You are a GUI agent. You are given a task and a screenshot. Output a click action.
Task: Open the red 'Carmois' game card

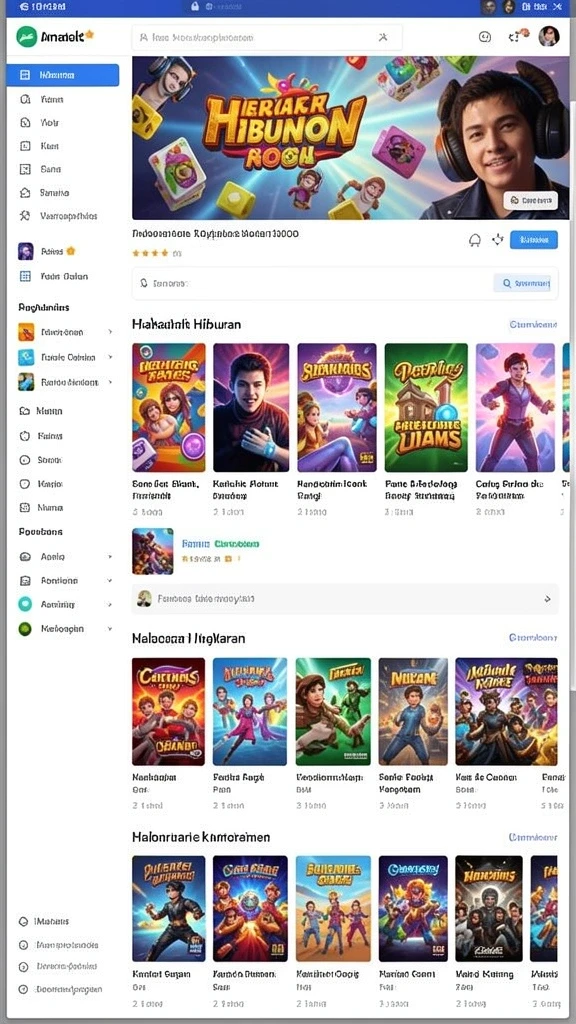tap(168, 711)
